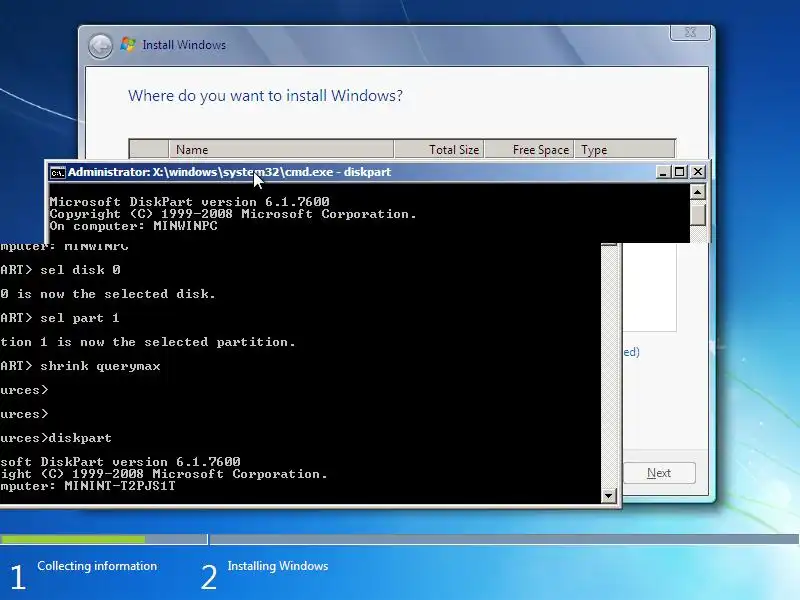Click the Windows flag icon in Install Windows title
The width and height of the screenshot is (800, 600).
(128, 45)
